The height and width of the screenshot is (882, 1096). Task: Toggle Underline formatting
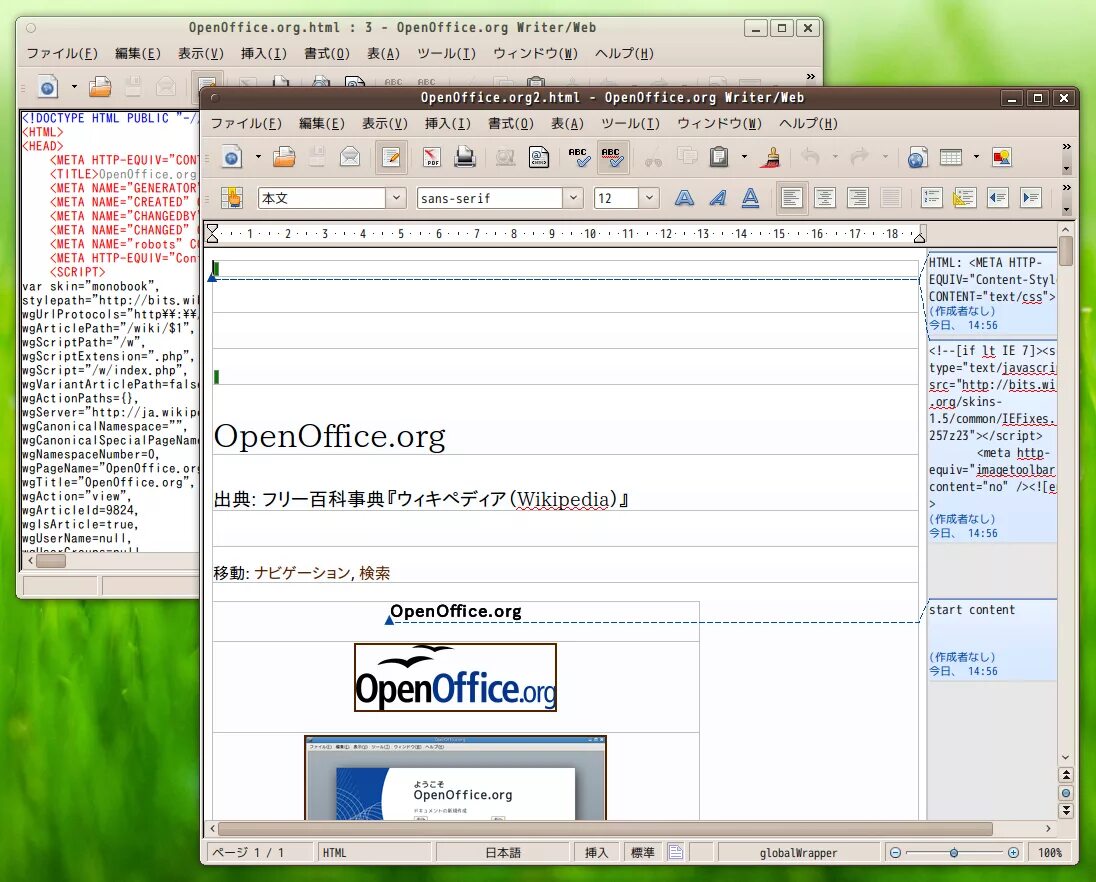coord(750,198)
